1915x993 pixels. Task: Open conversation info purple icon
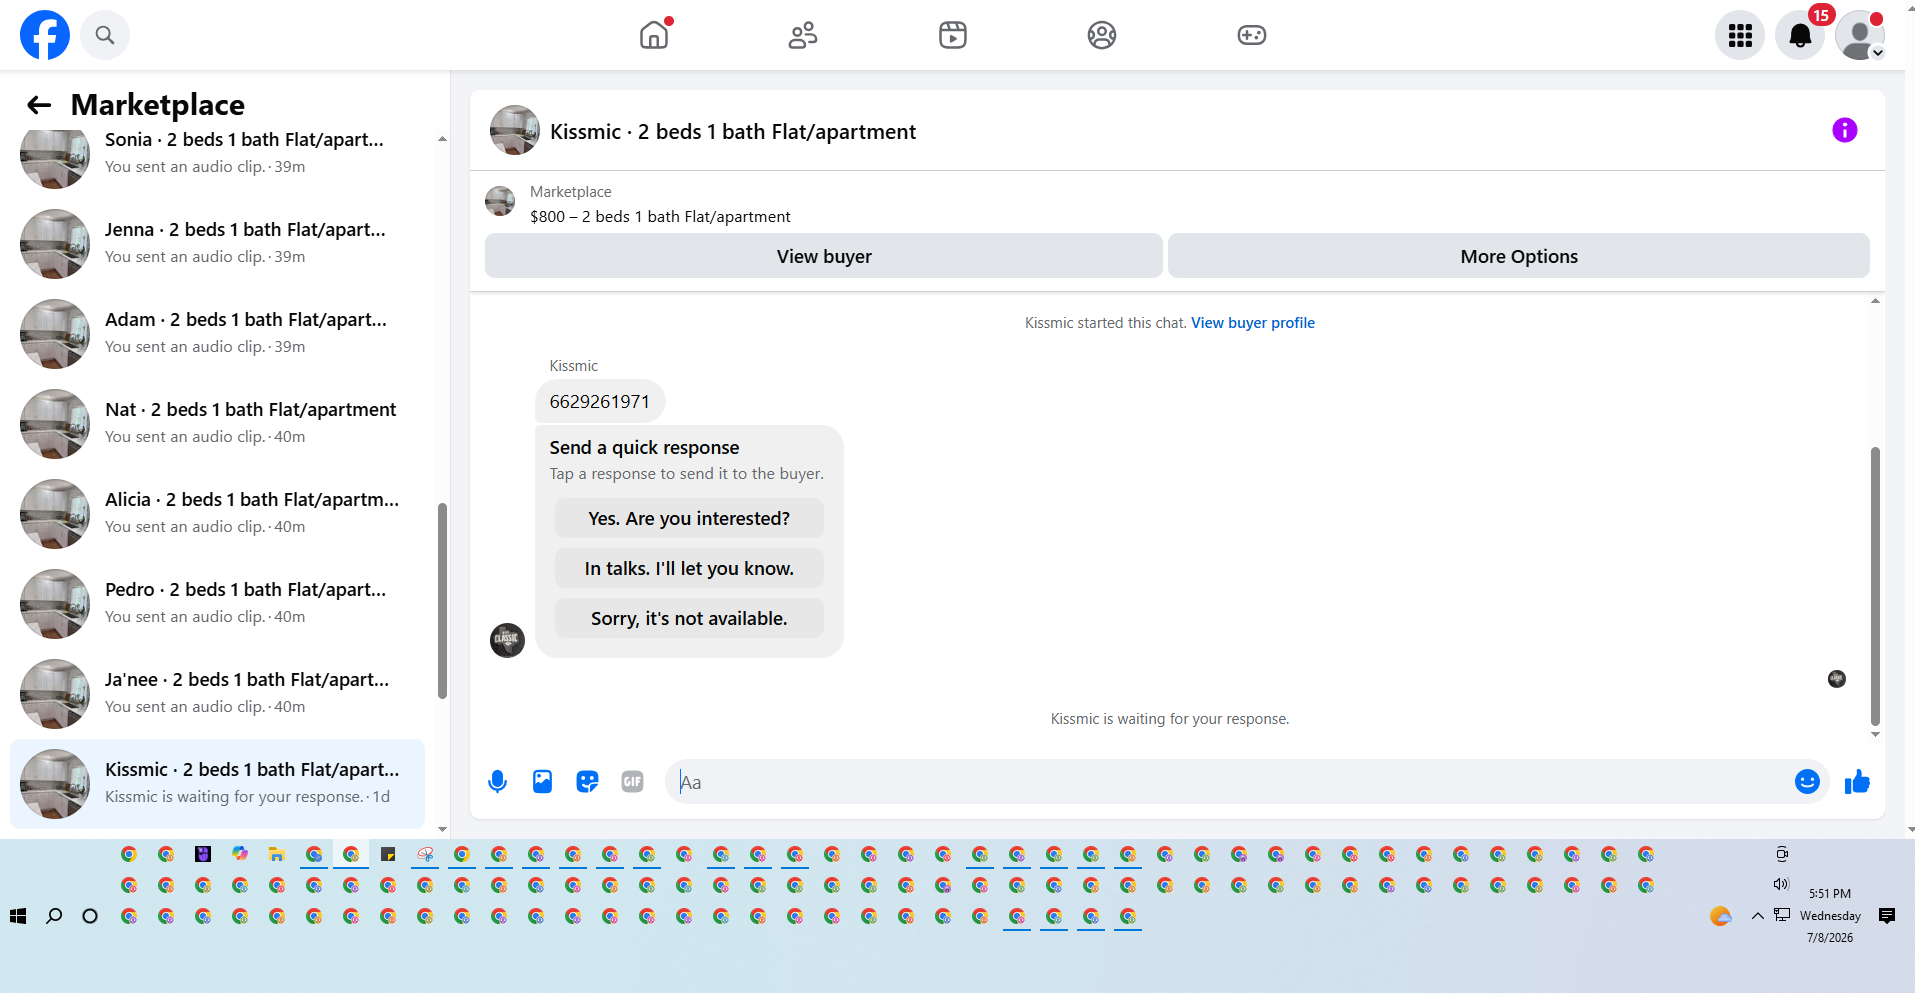point(1845,130)
